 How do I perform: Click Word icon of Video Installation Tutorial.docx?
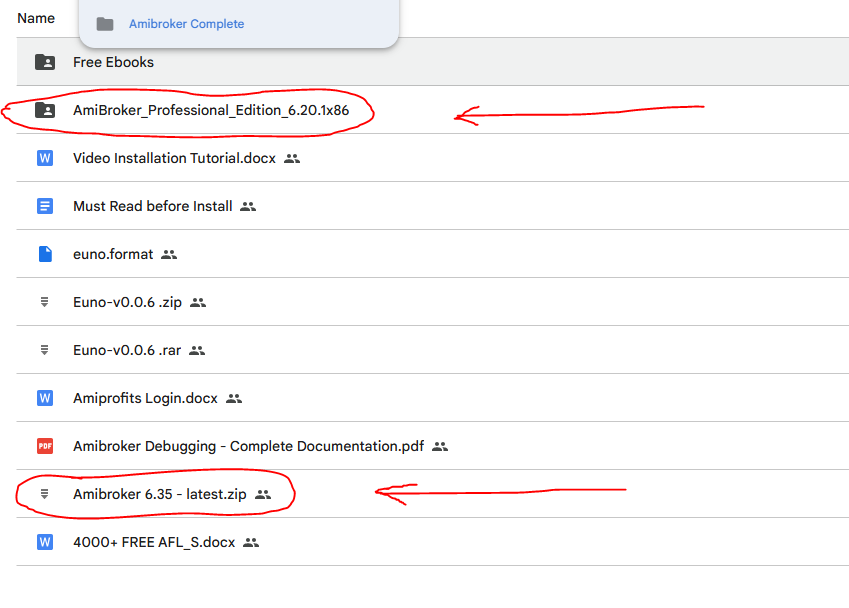45,158
